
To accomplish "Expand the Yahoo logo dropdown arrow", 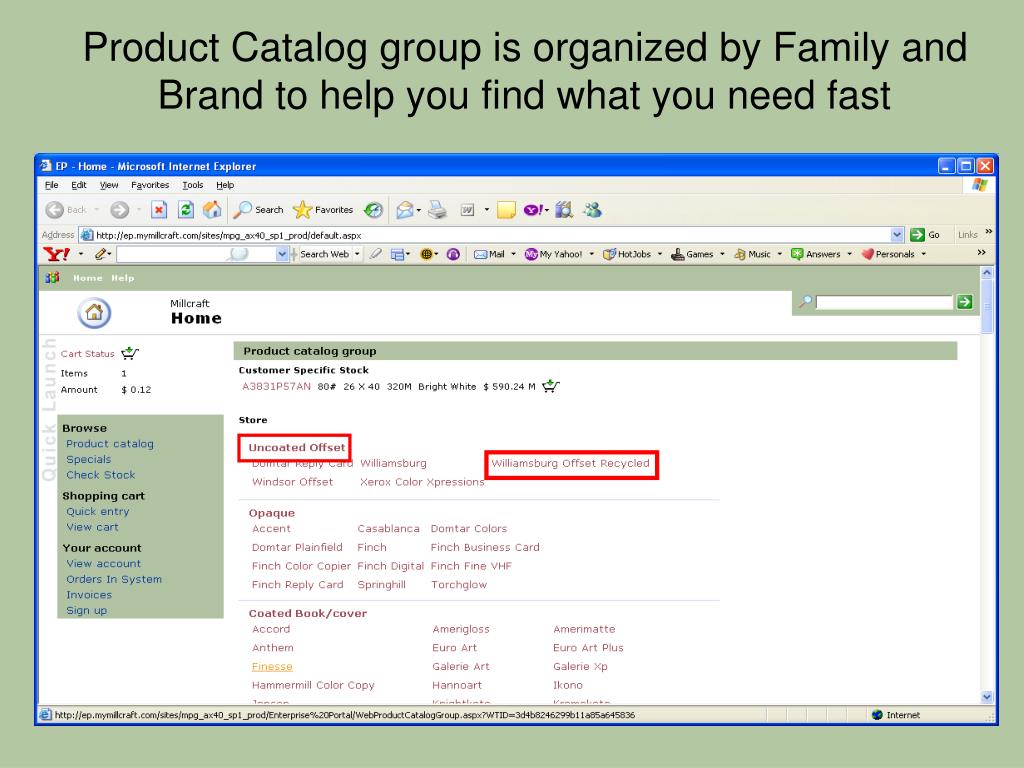I will [x=81, y=254].
